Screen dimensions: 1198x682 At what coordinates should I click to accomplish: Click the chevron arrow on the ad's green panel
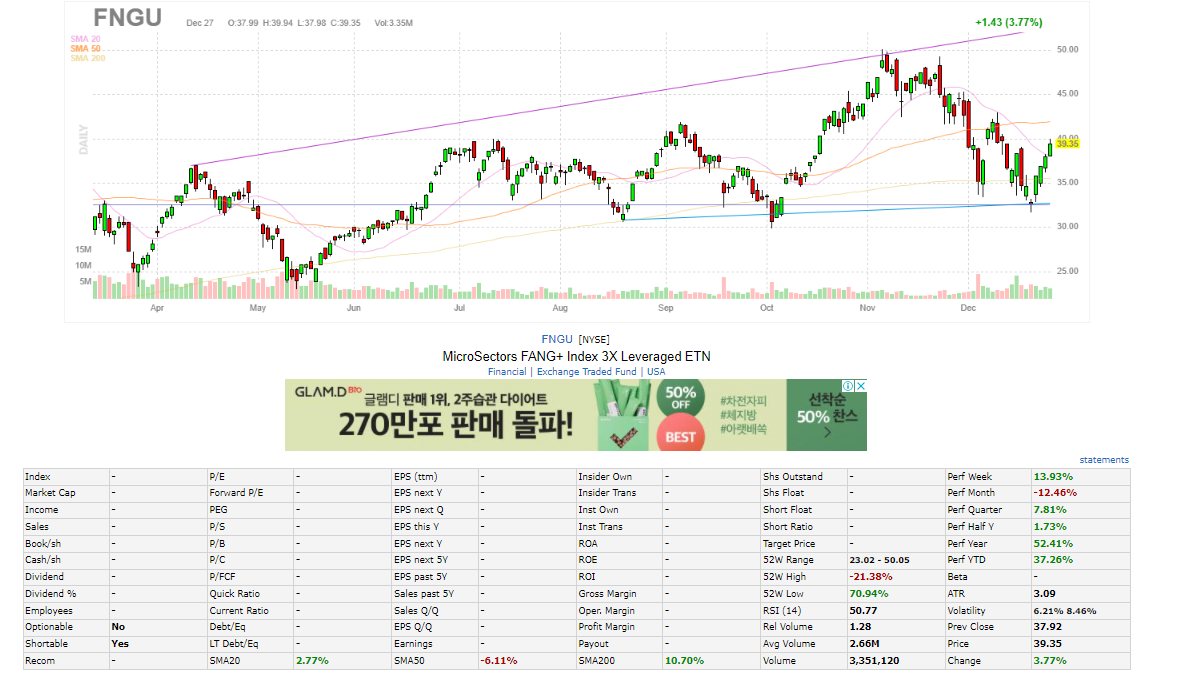coord(827,433)
